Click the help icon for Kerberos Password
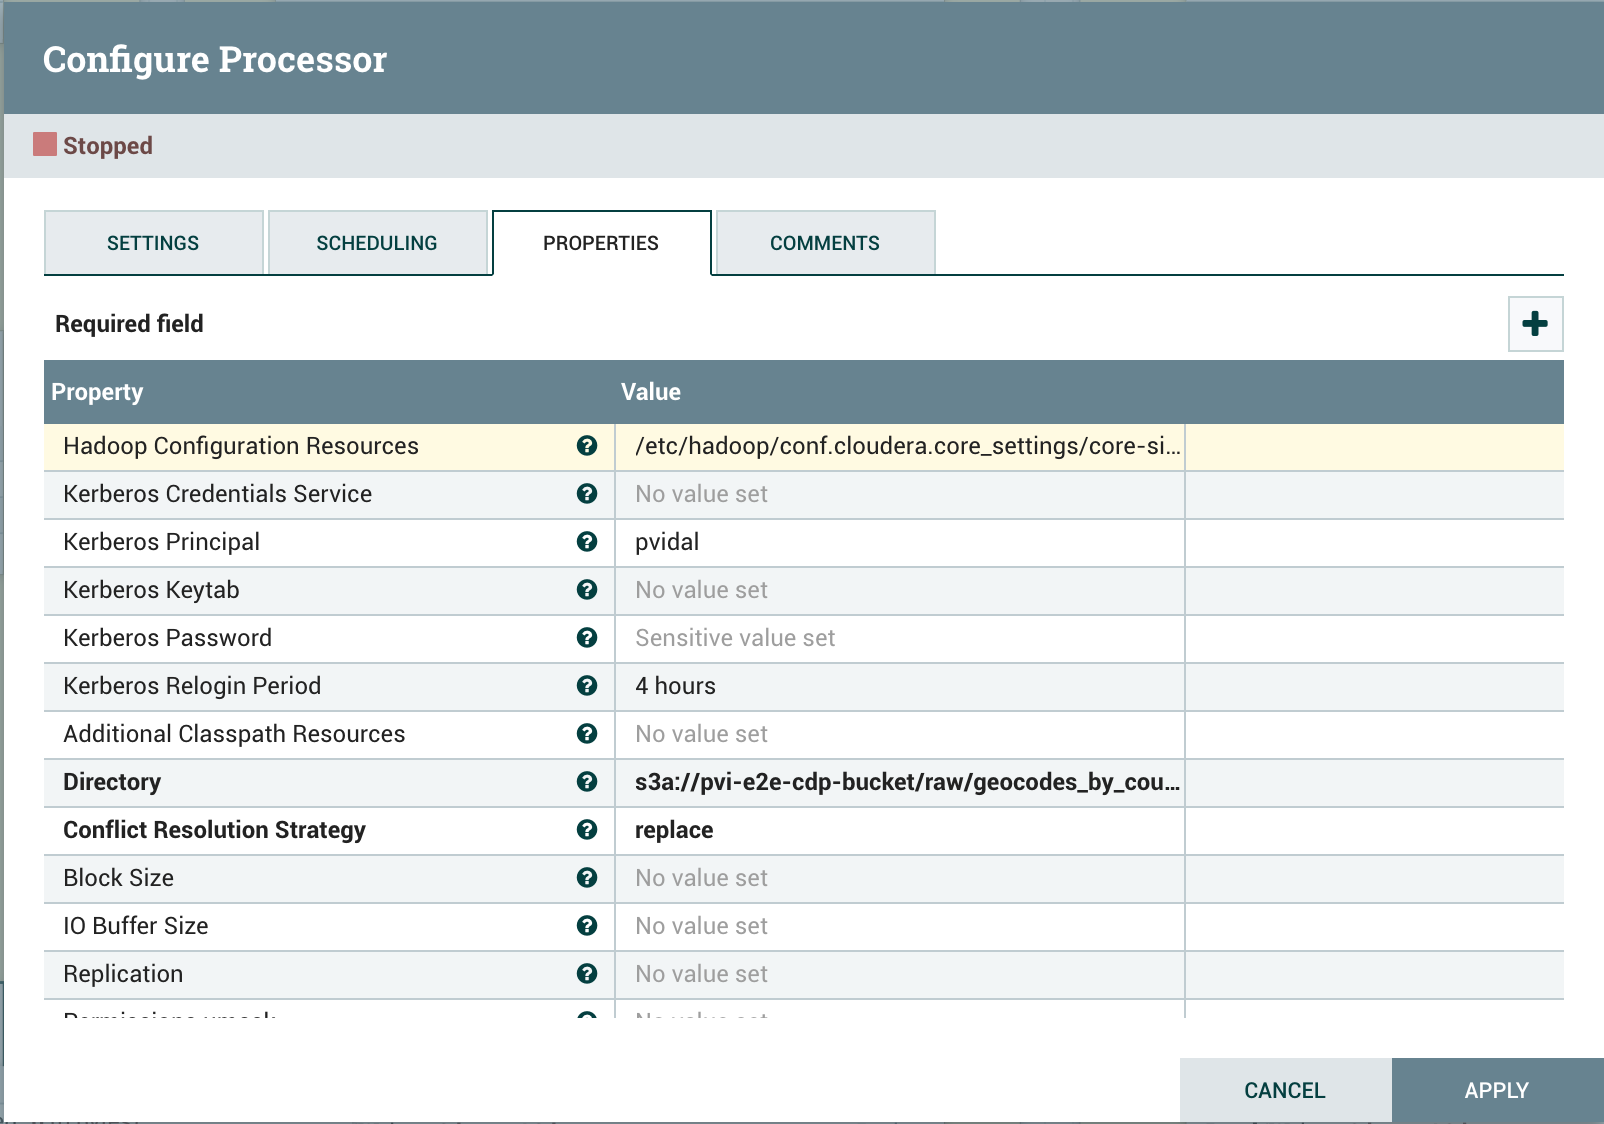 (x=586, y=638)
